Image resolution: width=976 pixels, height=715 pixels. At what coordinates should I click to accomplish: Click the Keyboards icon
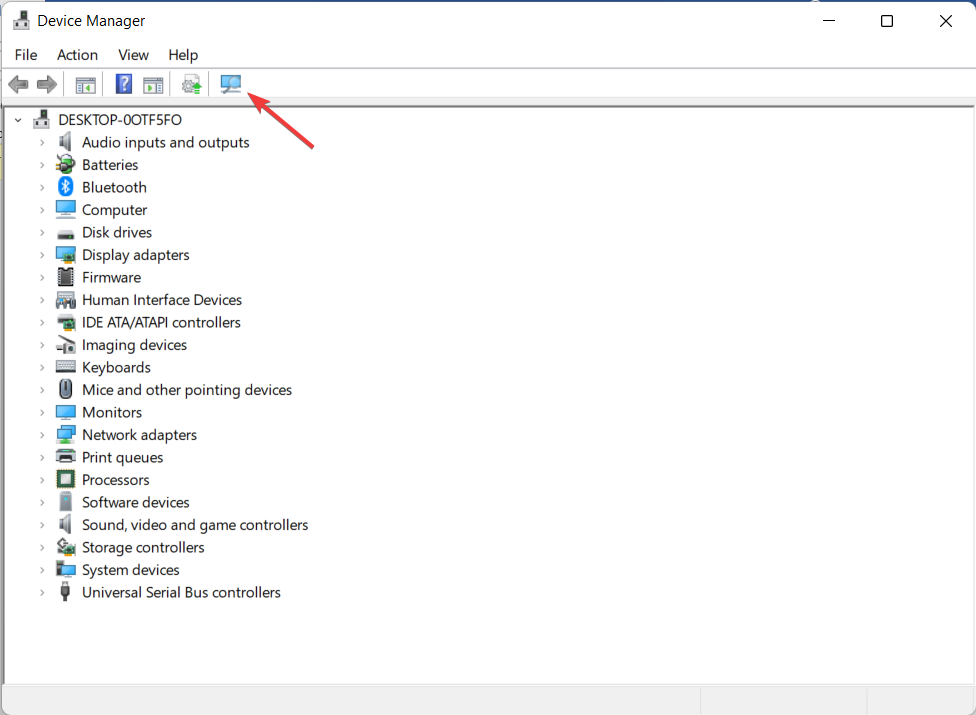point(65,367)
